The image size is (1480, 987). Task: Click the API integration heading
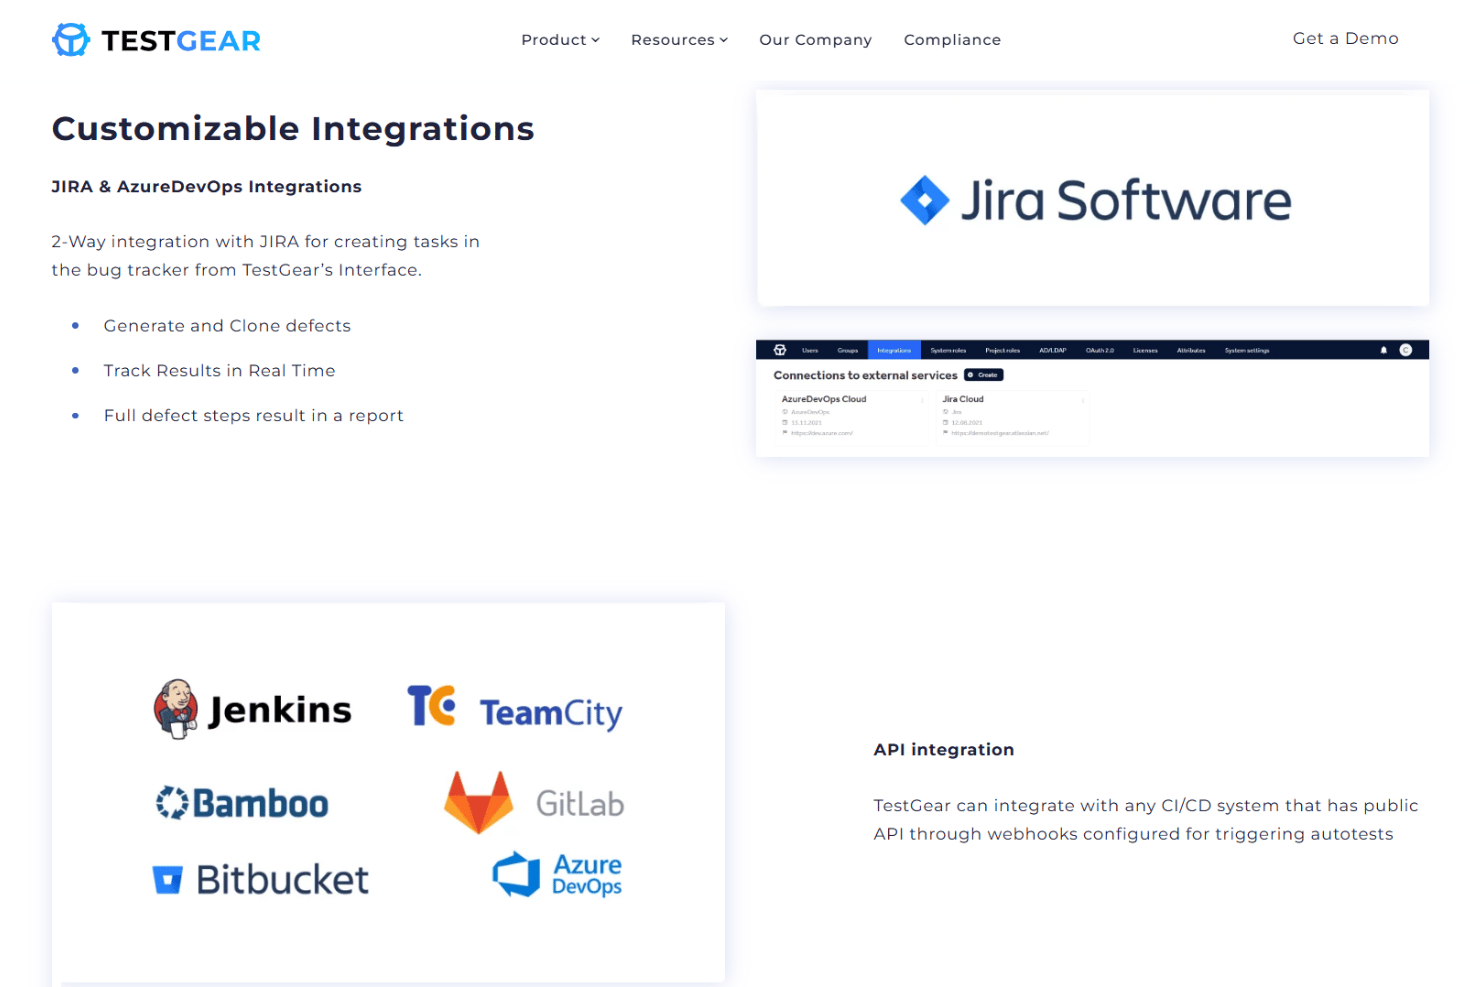(x=944, y=749)
